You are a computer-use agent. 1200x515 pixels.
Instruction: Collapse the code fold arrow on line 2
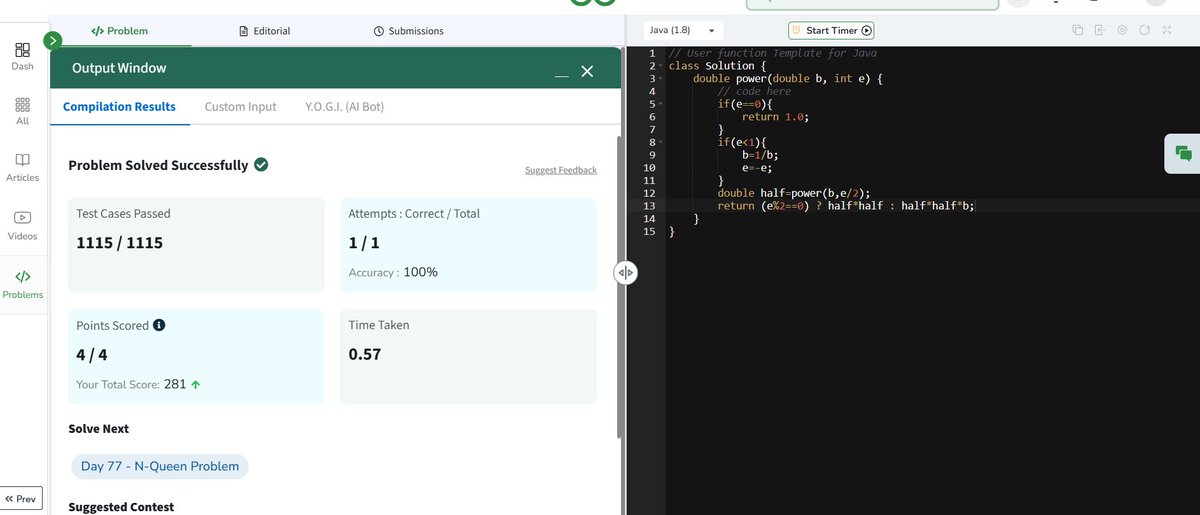tap(661, 65)
